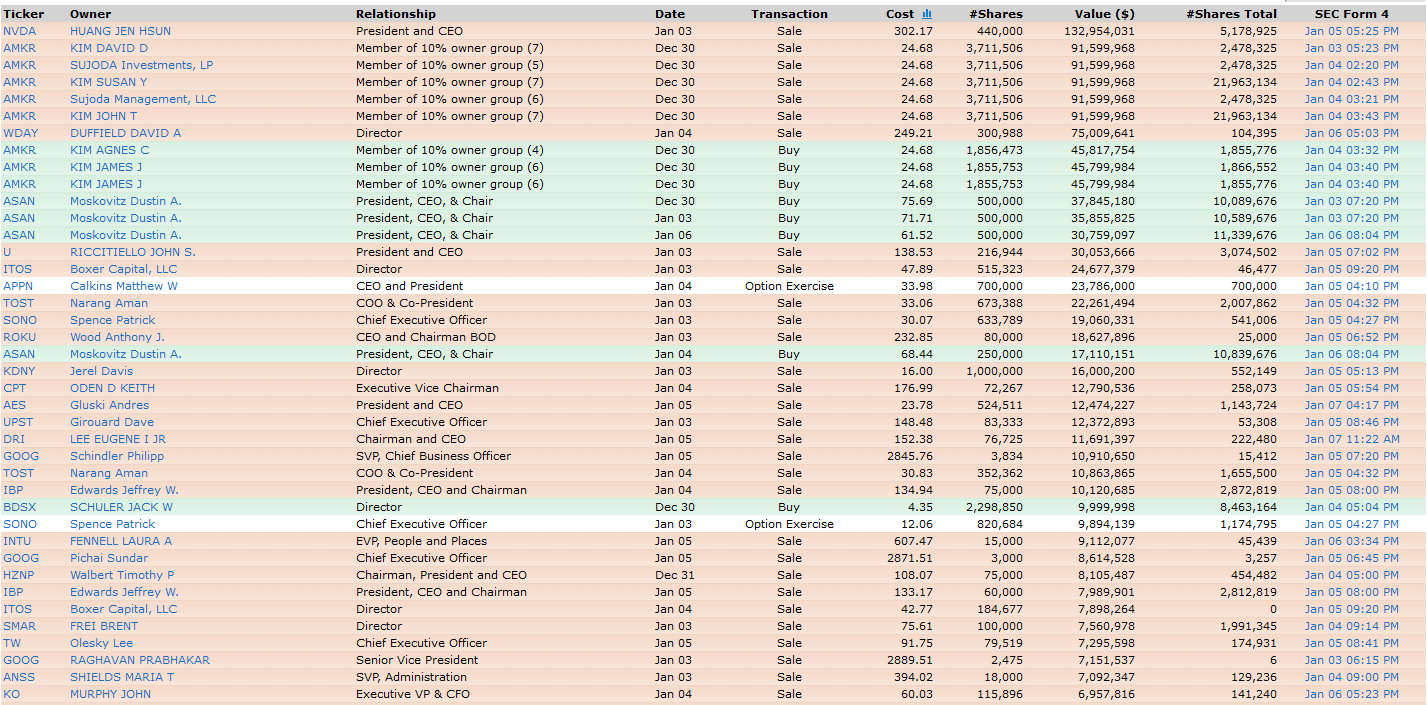This screenshot has height=705, width=1427.
Task: Open SEC filing Jan 06 05:23 PM
Action: pos(1351,694)
